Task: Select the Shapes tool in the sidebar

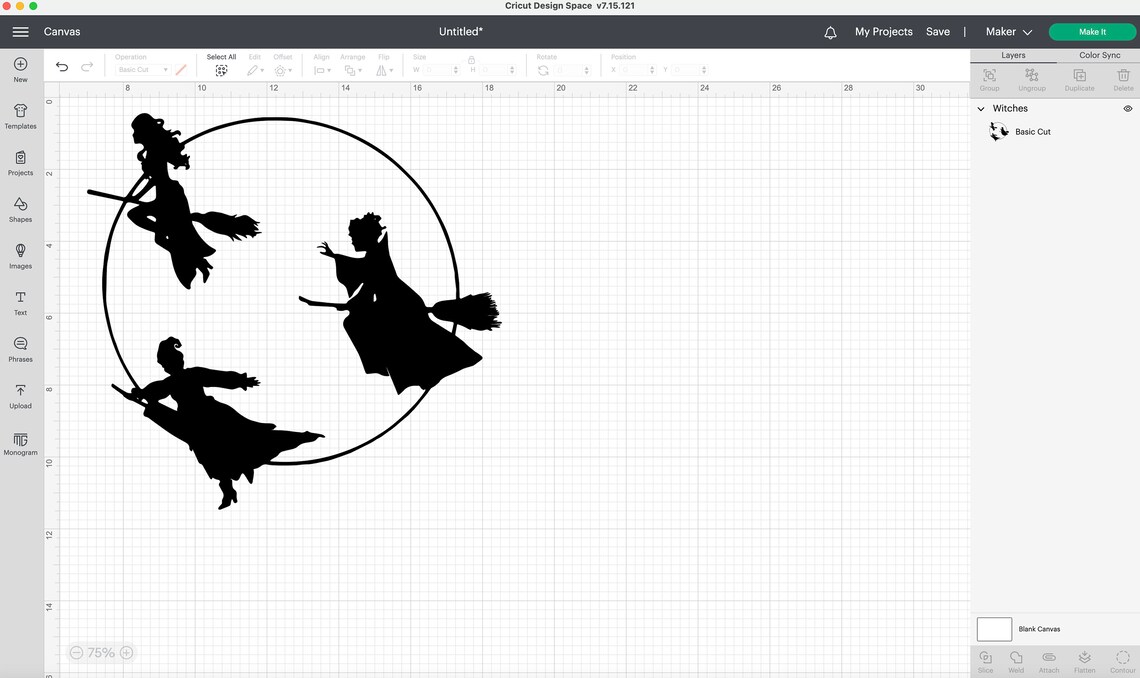Action: [x=20, y=207]
